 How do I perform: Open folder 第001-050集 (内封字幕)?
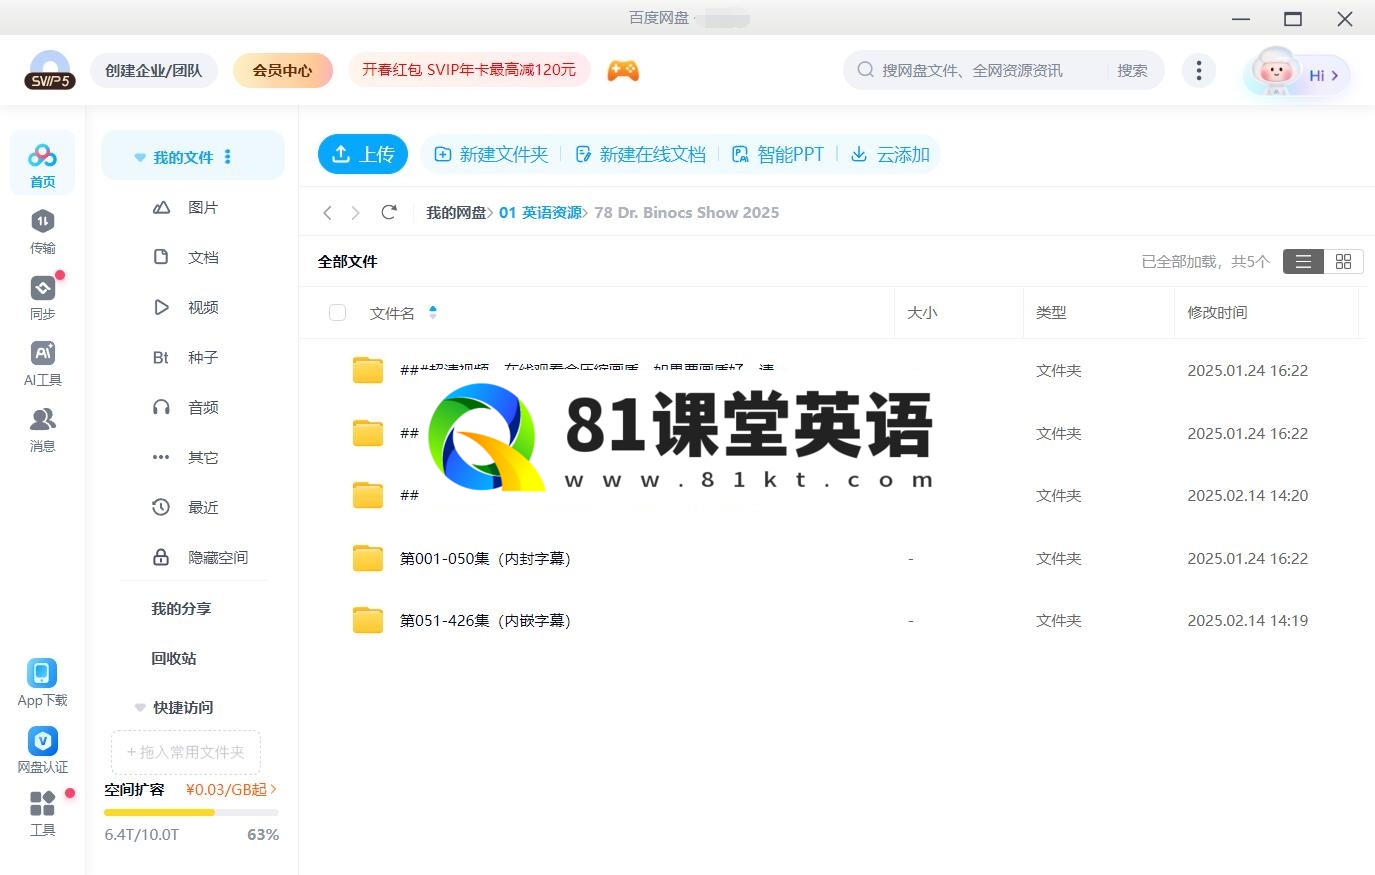coord(485,558)
